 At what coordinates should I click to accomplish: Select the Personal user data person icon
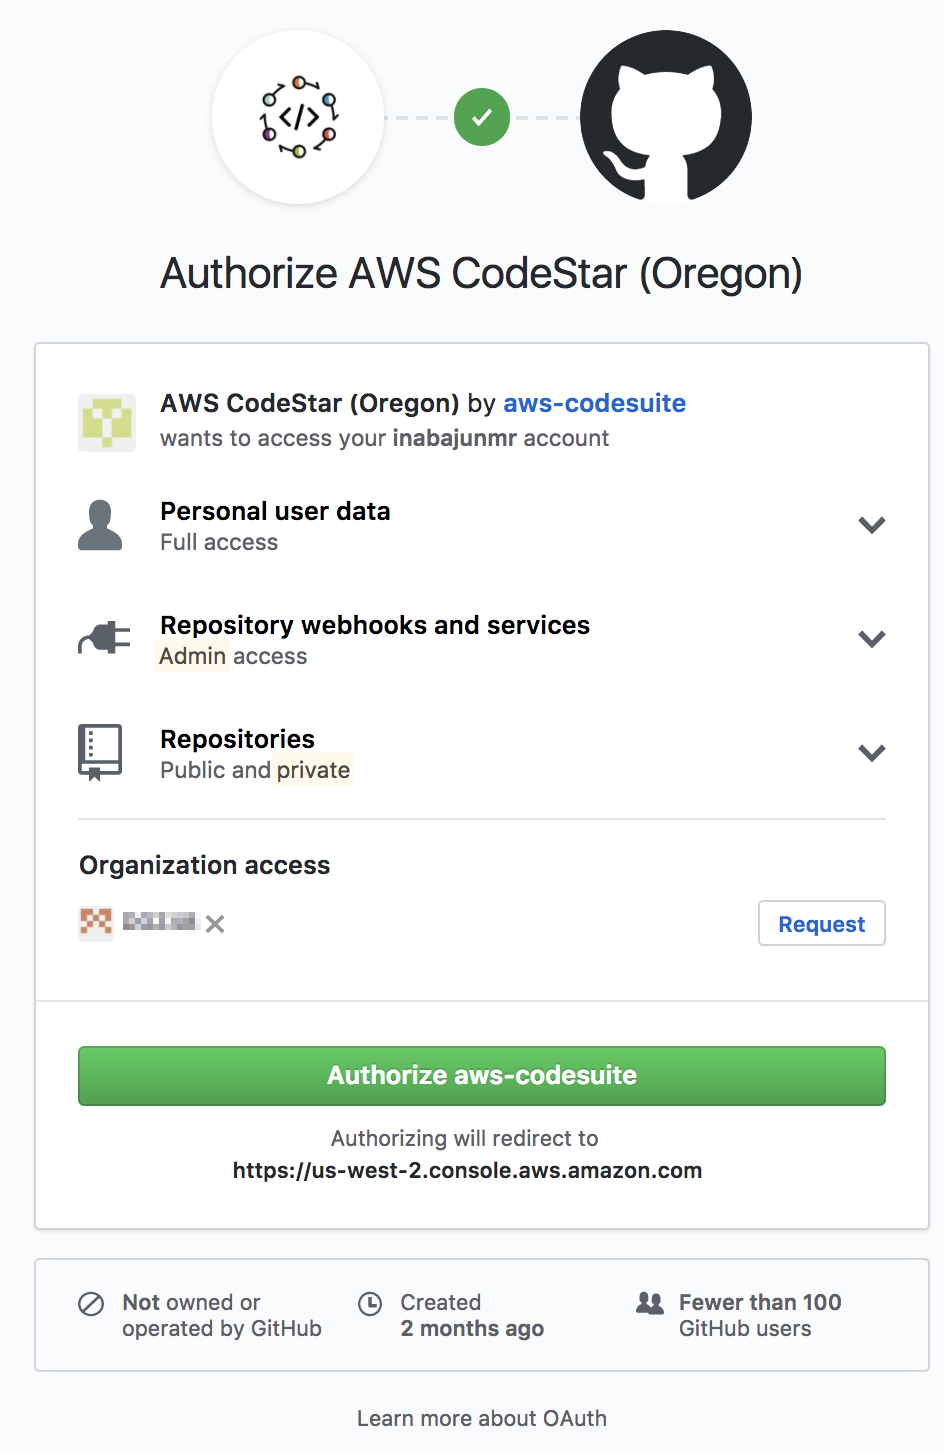tap(100, 525)
